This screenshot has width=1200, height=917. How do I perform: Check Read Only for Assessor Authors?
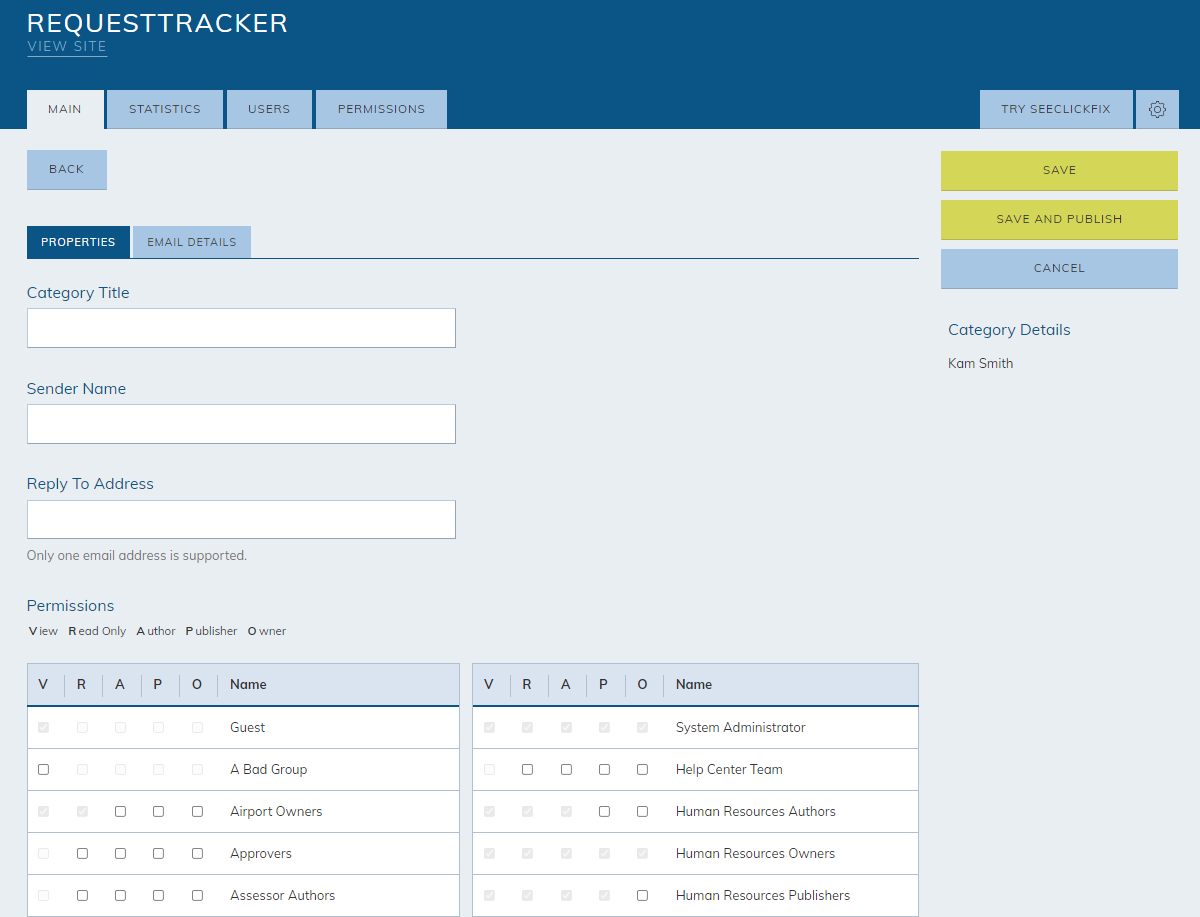tap(82, 896)
